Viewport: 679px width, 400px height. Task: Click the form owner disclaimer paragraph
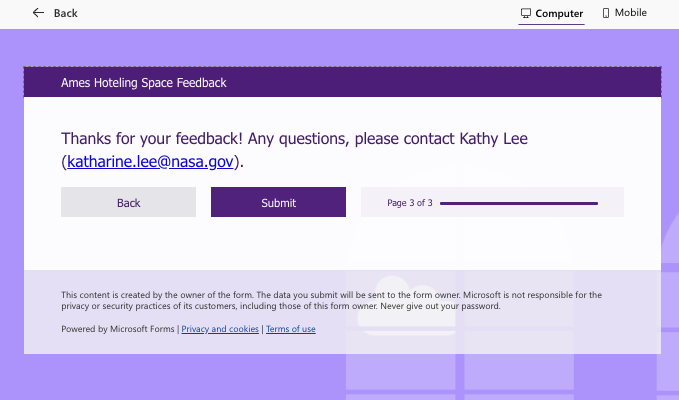pos(330,300)
